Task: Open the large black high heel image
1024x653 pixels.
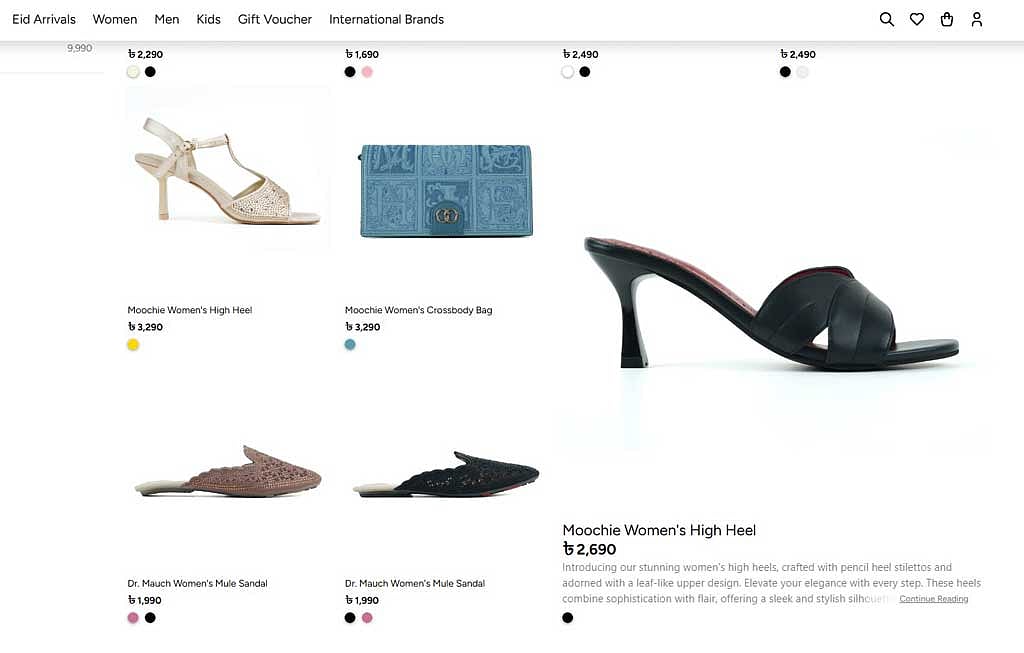Action: (772, 302)
